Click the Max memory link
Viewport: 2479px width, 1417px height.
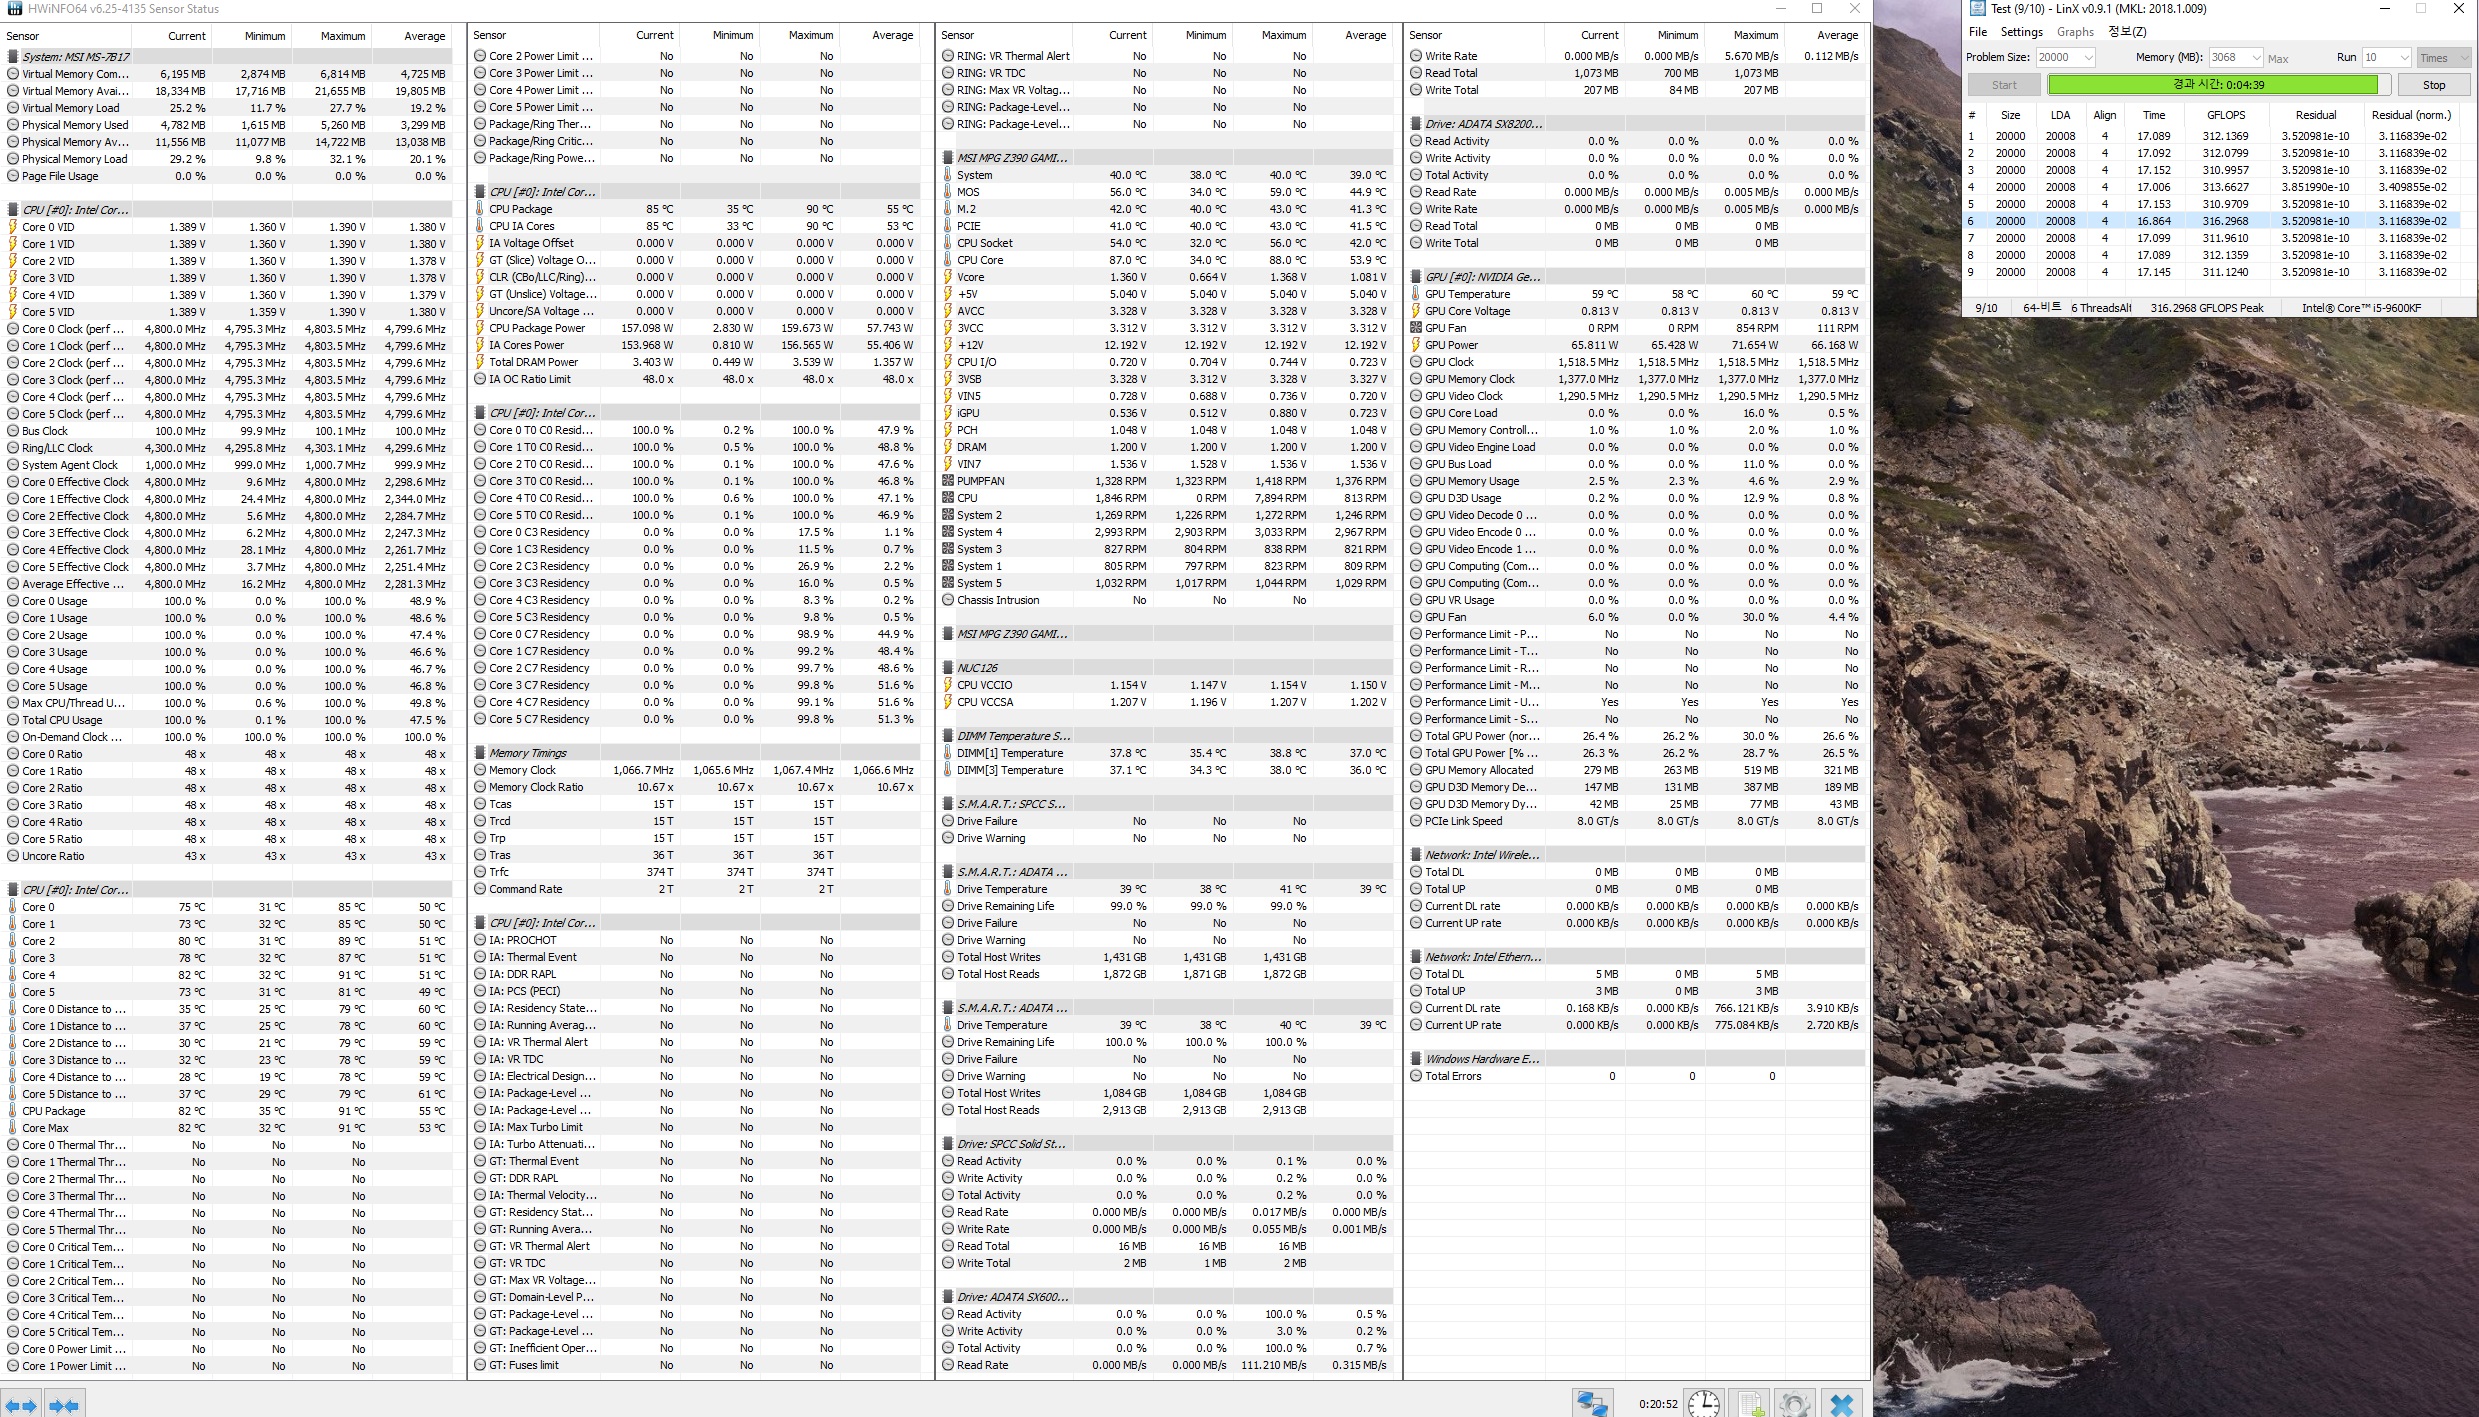[x=2277, y=59]
